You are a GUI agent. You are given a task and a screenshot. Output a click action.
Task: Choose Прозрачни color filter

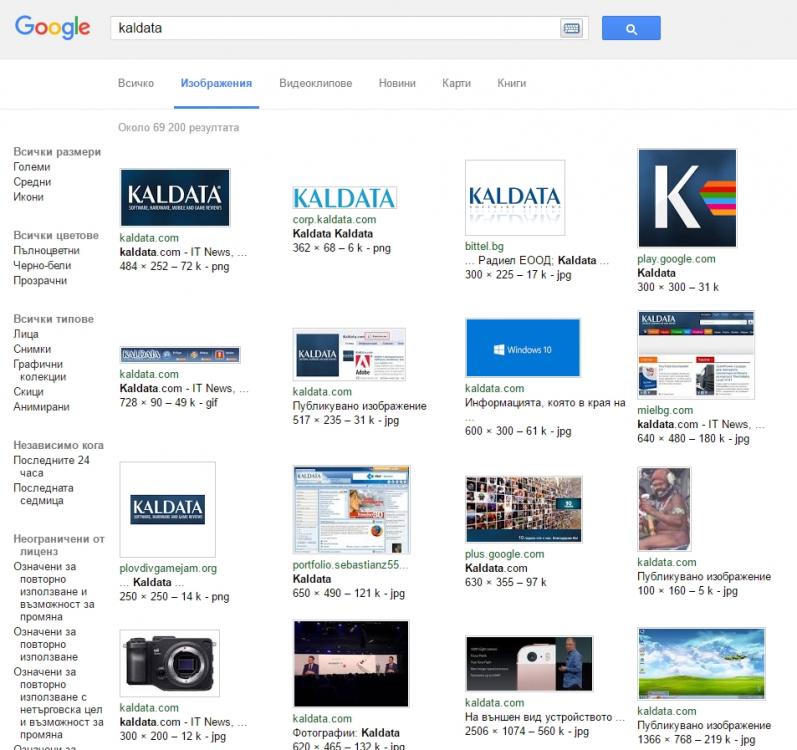pos(40,280)
